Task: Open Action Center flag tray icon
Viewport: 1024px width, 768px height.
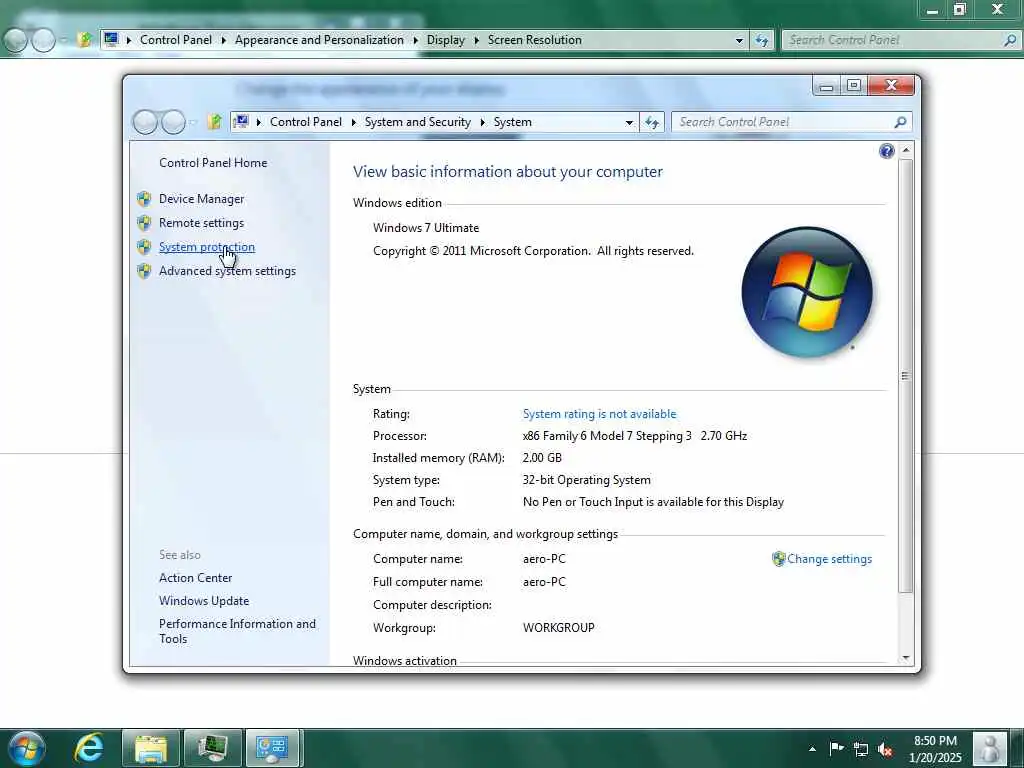Action: coord(837,748)
